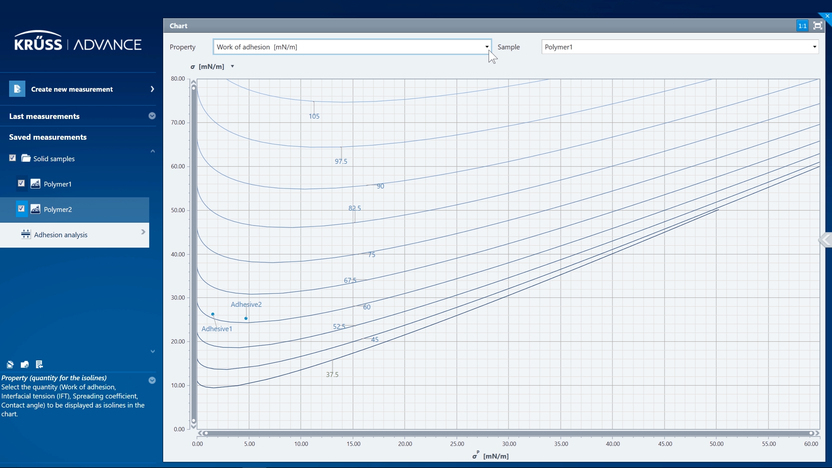This screenshot has width=832, height=468.
Task: Click the 1:1 zoom reset icon
Action: pos(802,26)
